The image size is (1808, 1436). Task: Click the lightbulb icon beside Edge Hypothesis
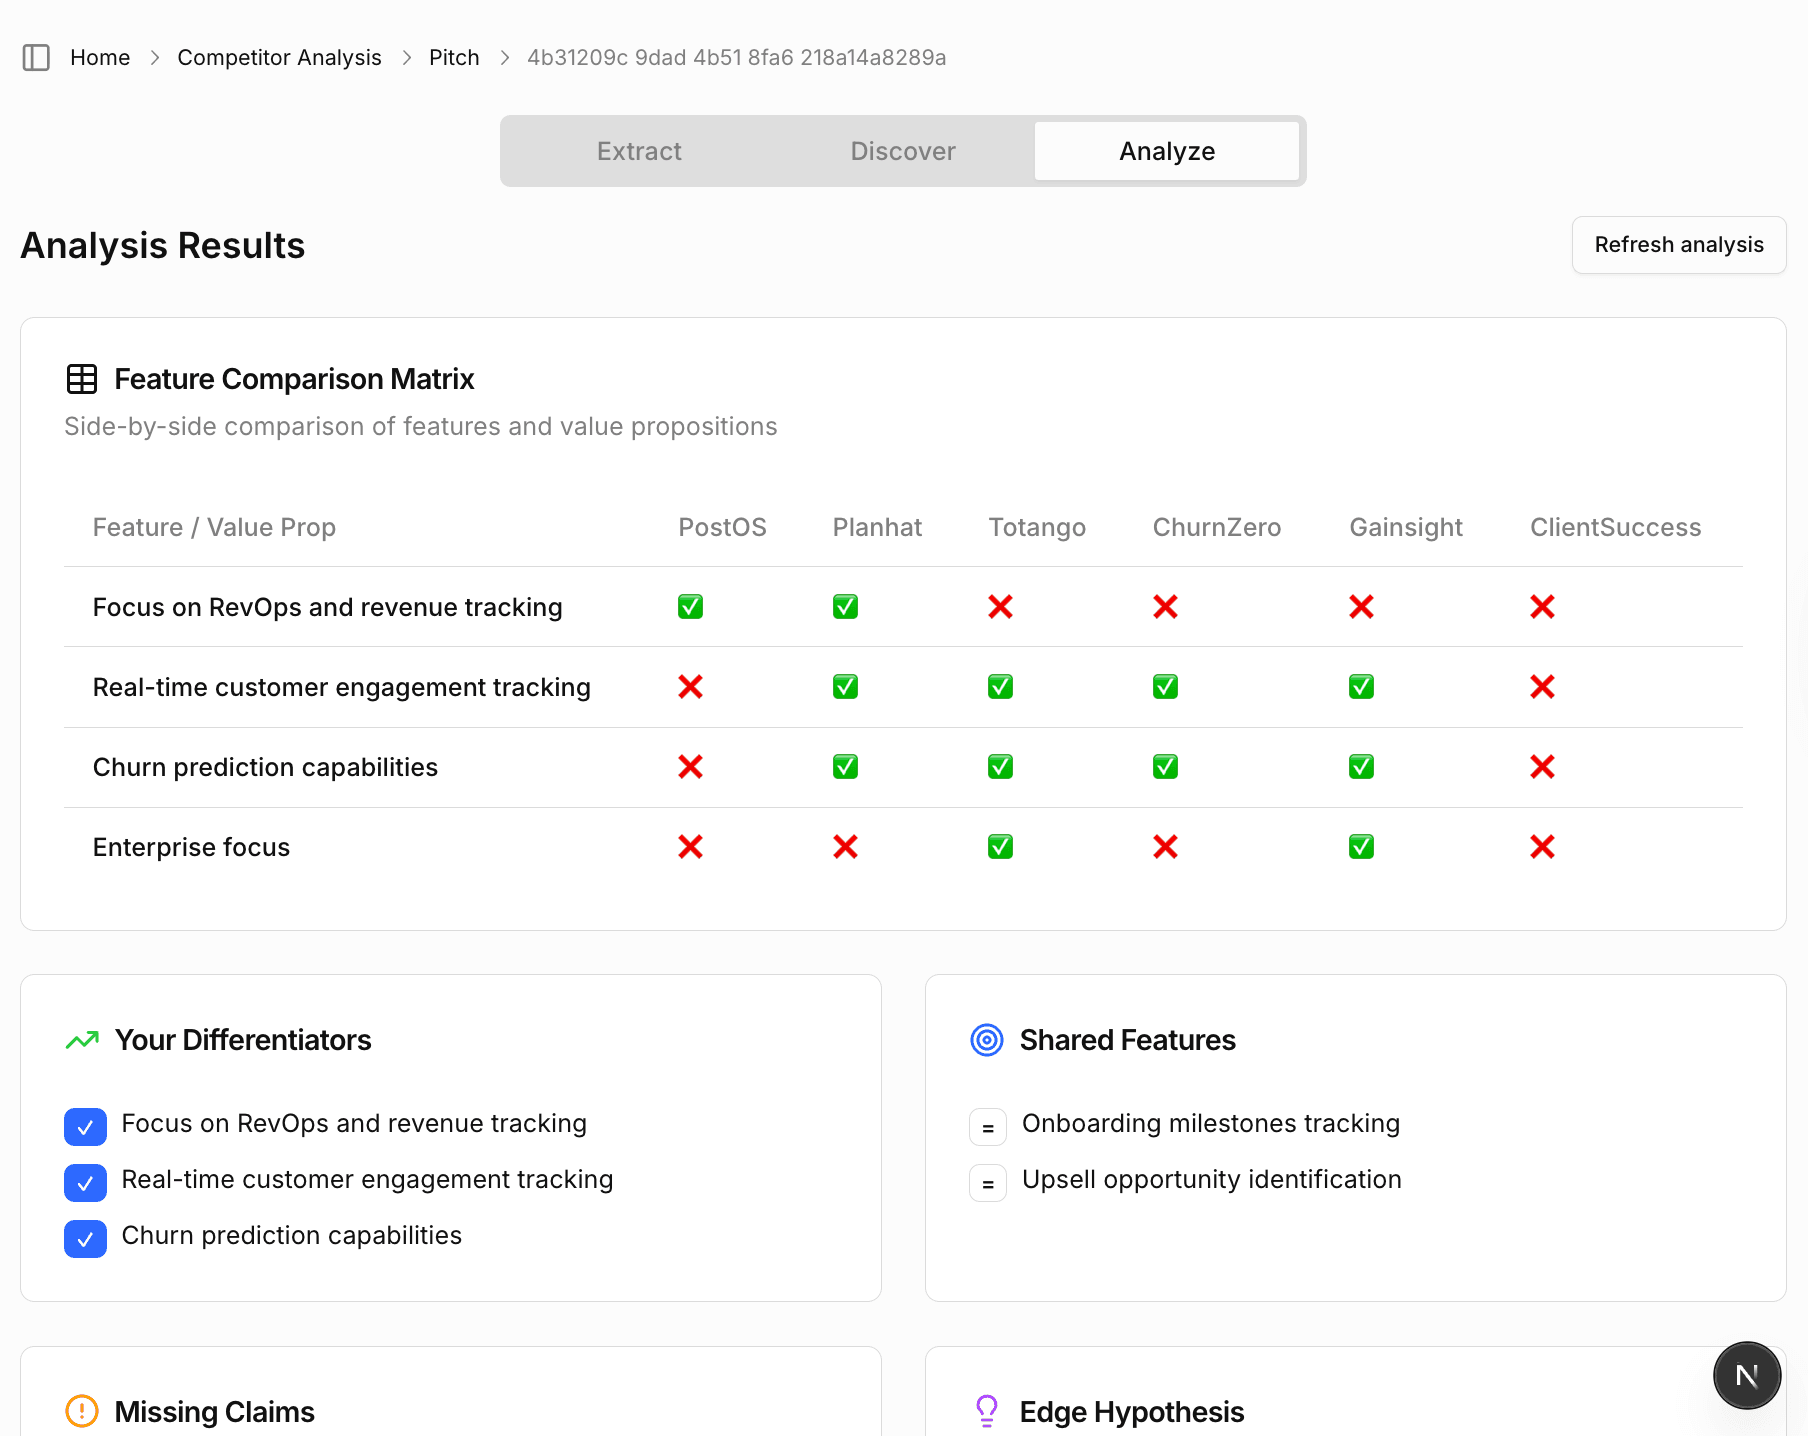pyautogui.click(x=987, y=1411)
